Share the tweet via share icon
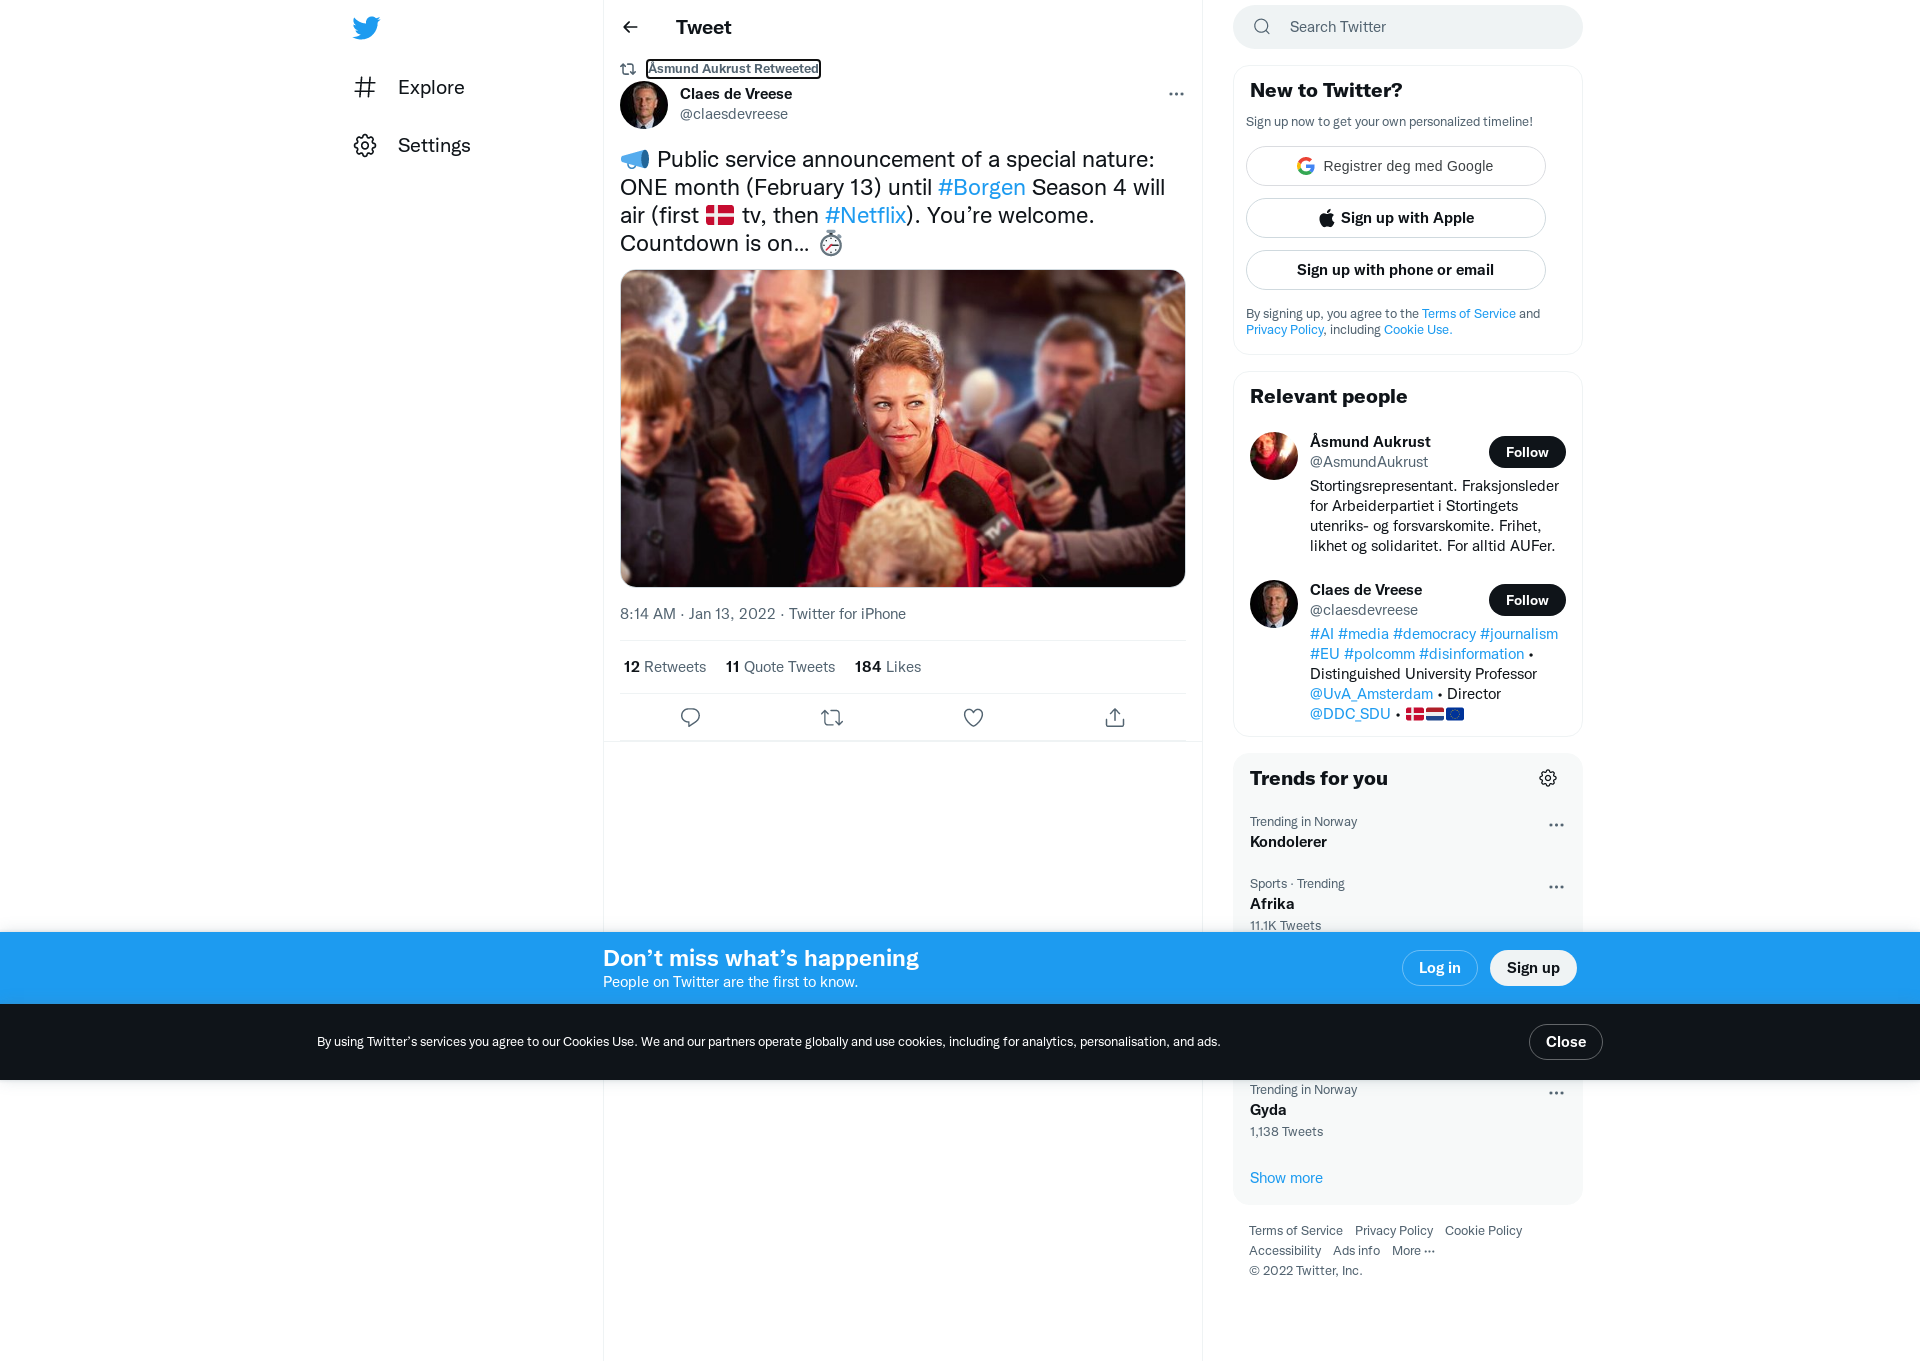Viewport: 1920px width, 1361px height. (x=1115, y=717)
